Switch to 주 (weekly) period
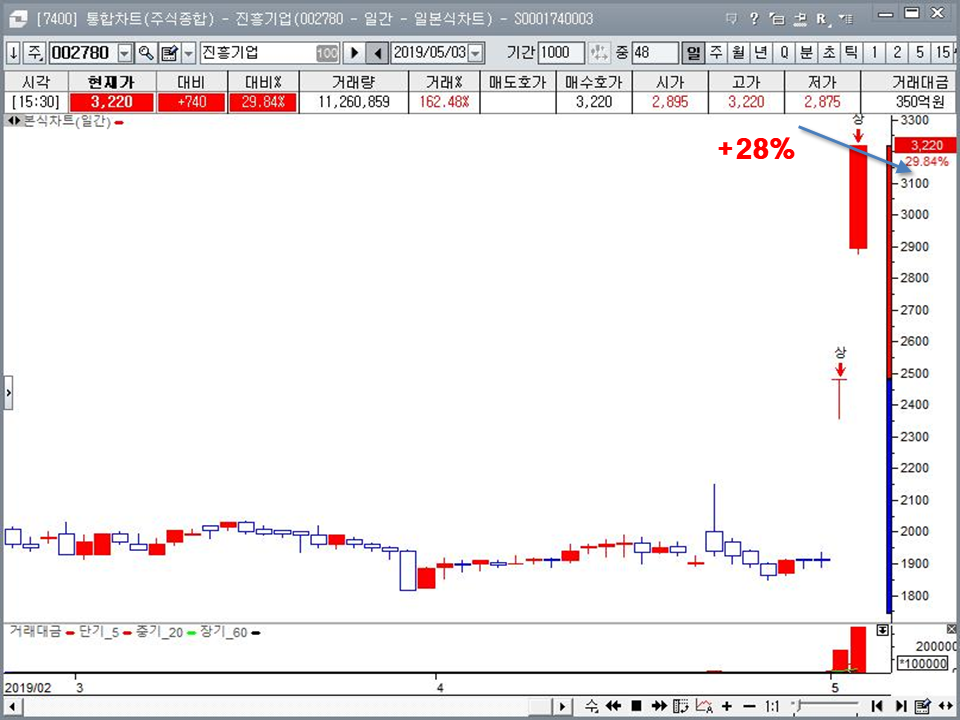Image resolution: width=960 pixels, height=720 pixels. [716, 53]
